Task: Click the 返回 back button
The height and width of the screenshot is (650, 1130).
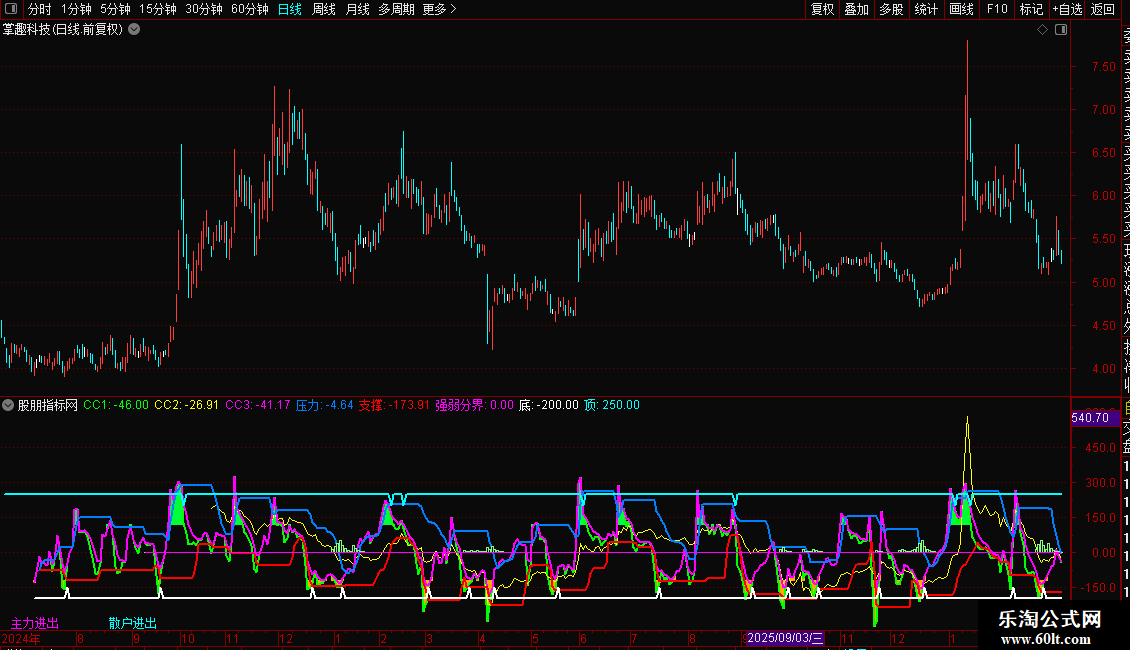Action: pyautogui.click(x=1103, y=9)
